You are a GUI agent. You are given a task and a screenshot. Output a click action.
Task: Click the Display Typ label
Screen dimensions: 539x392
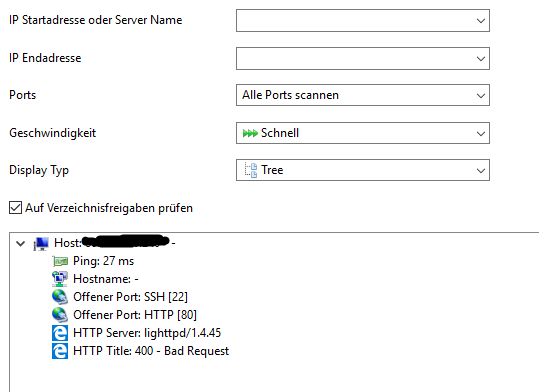pyautogui.click(x=39, y=170)
